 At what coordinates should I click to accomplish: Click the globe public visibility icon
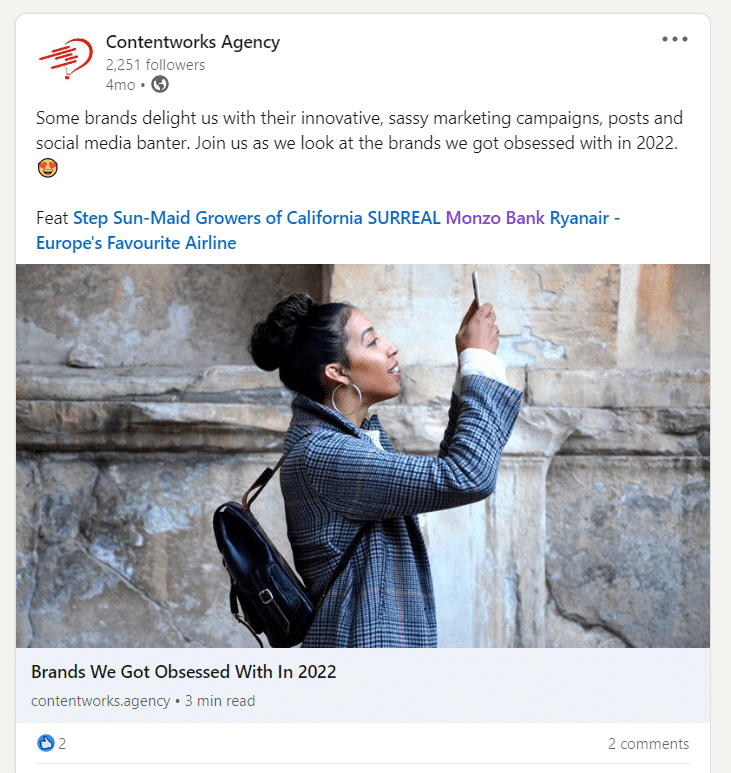point(160,85)
